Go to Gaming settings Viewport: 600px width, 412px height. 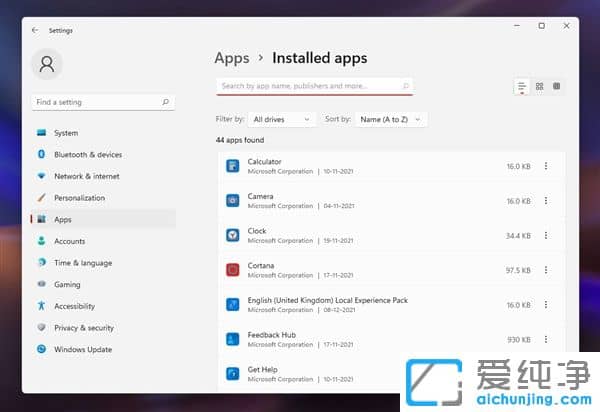(103, 284)
